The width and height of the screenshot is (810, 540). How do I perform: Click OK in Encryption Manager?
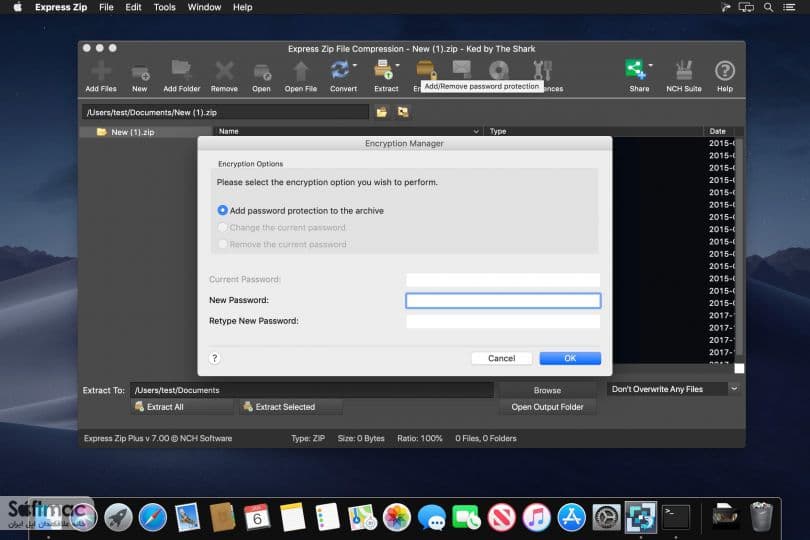click(x=570, y=358)
